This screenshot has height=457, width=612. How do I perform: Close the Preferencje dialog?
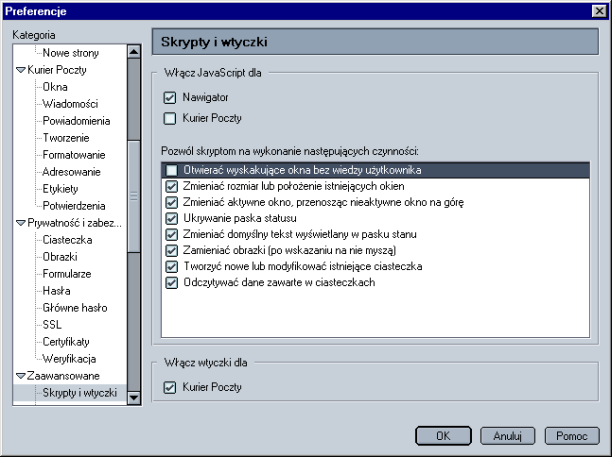coord(599,11)
